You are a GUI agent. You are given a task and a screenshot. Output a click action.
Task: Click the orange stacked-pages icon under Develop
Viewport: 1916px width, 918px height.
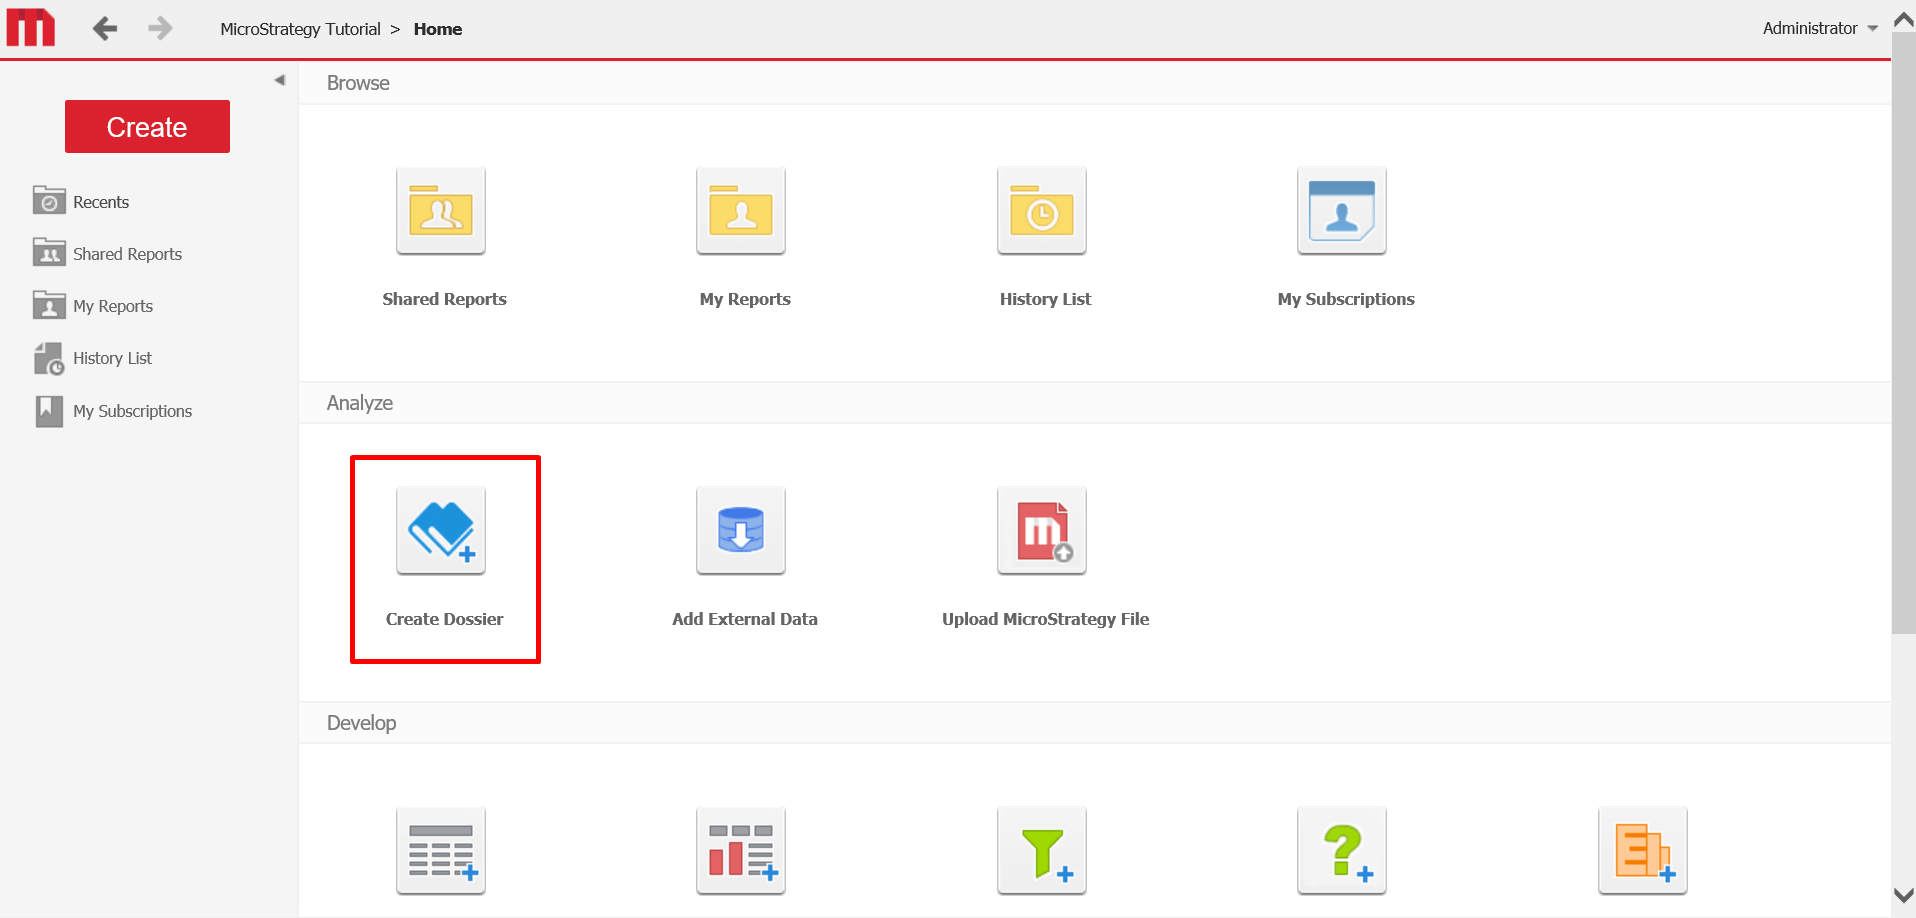point(1643,851)
